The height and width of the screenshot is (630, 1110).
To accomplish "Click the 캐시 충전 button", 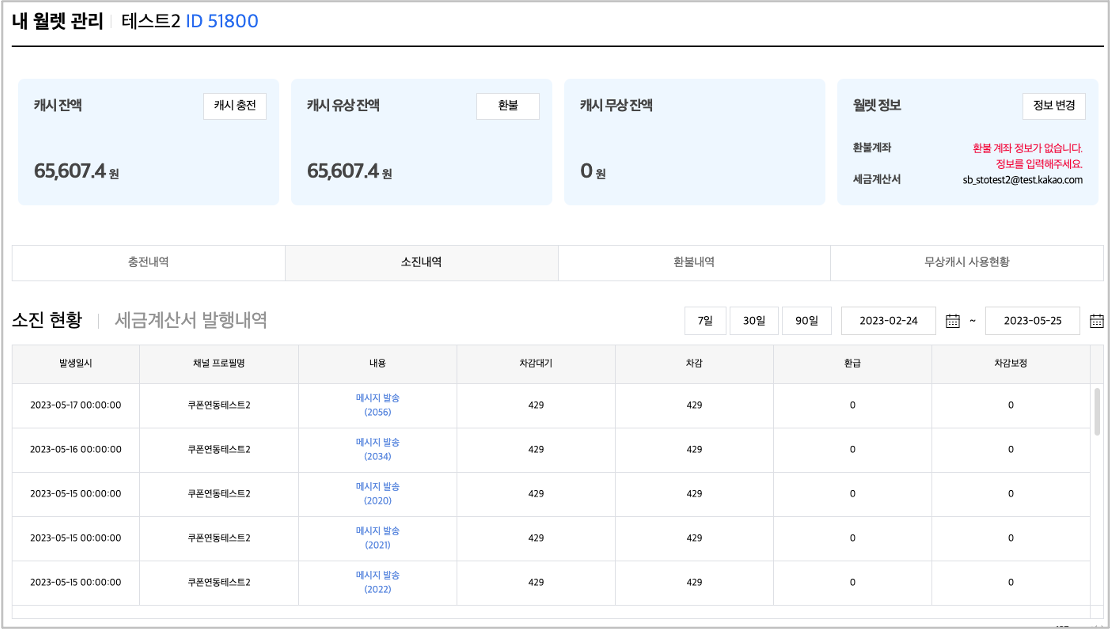I will (235, 106).
